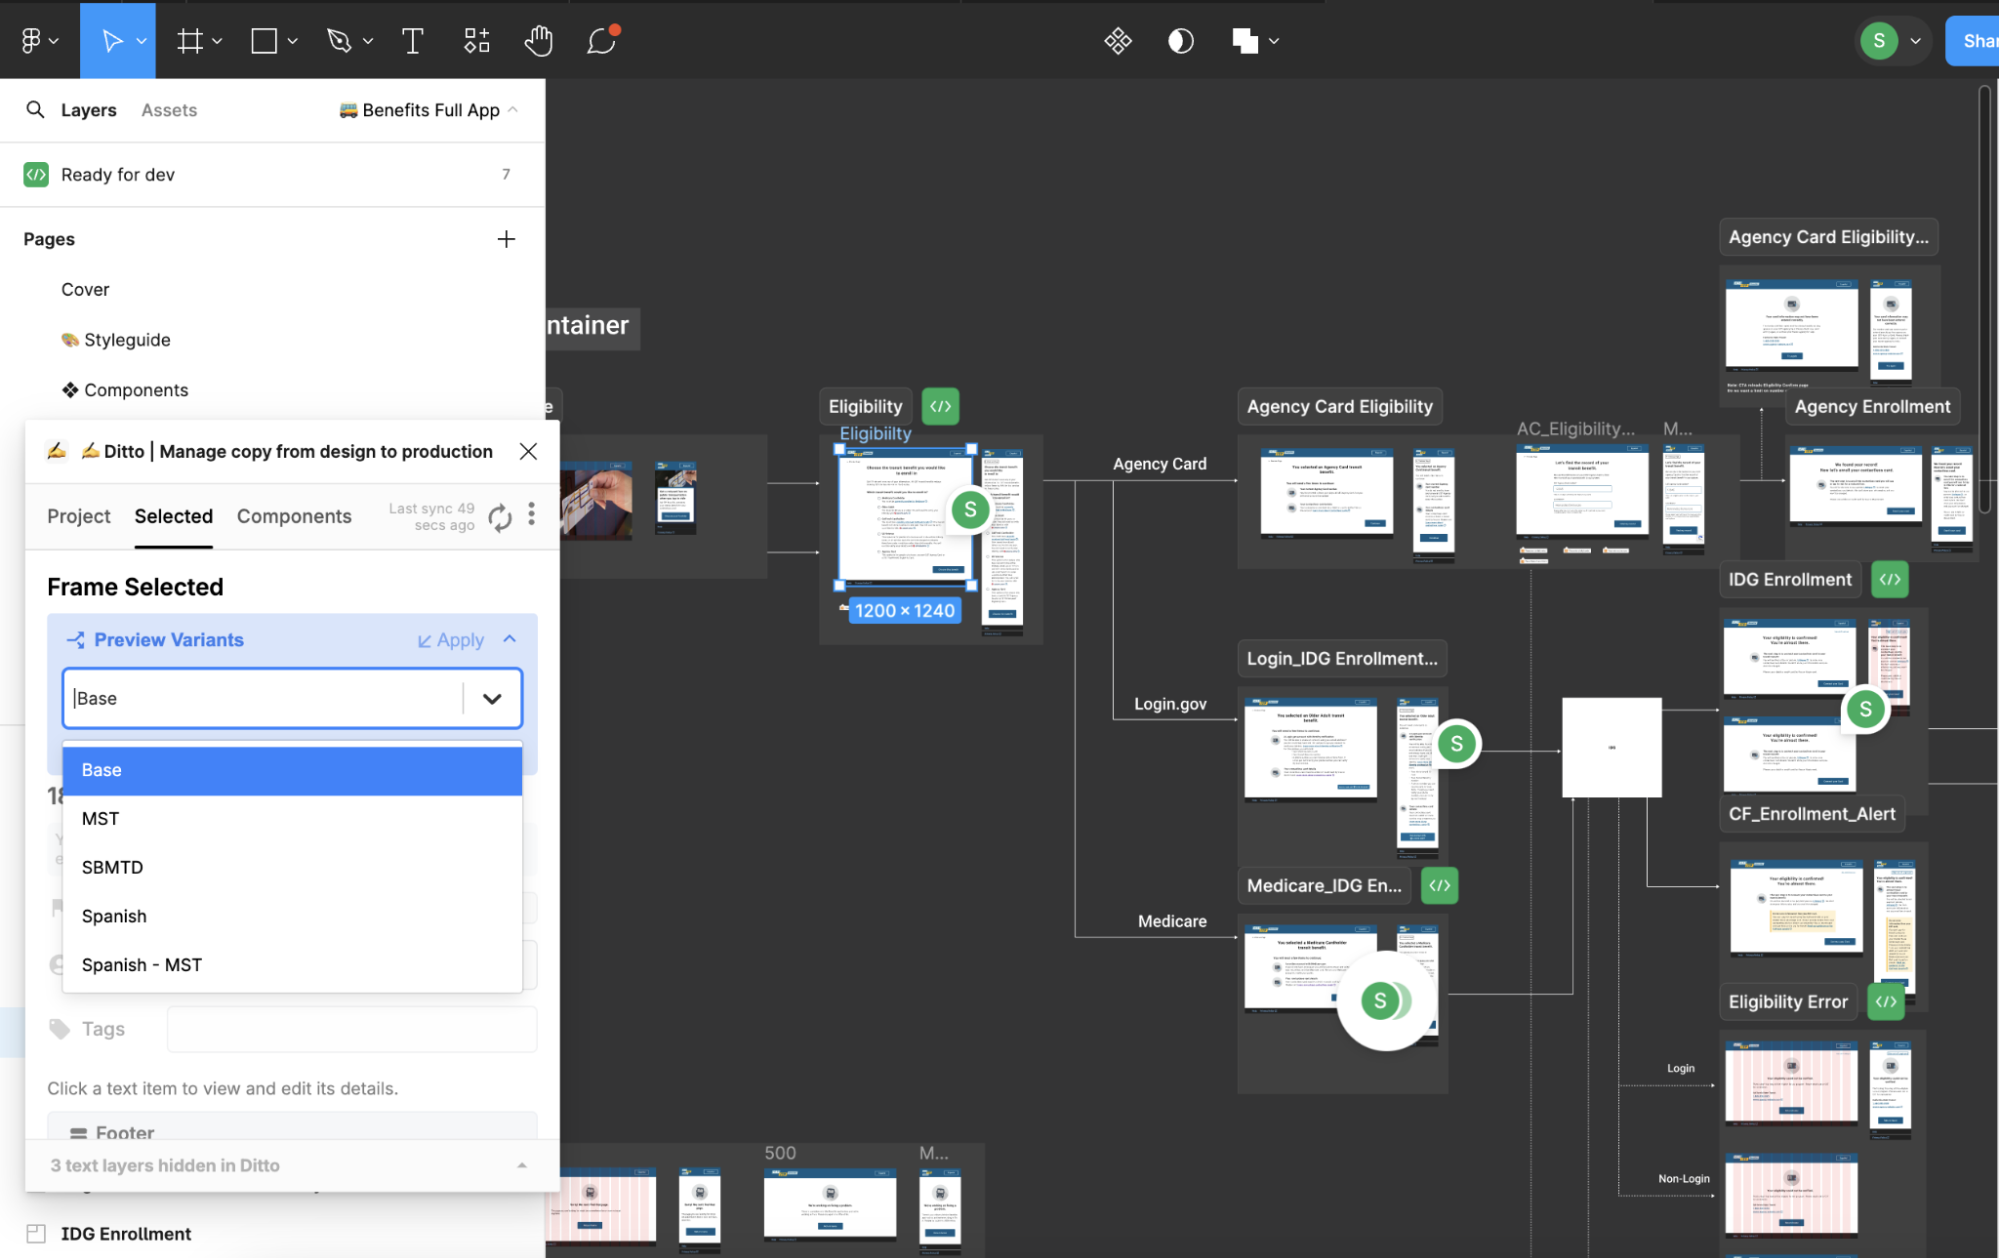Switch to the Assets tab

tap(168, 110)
